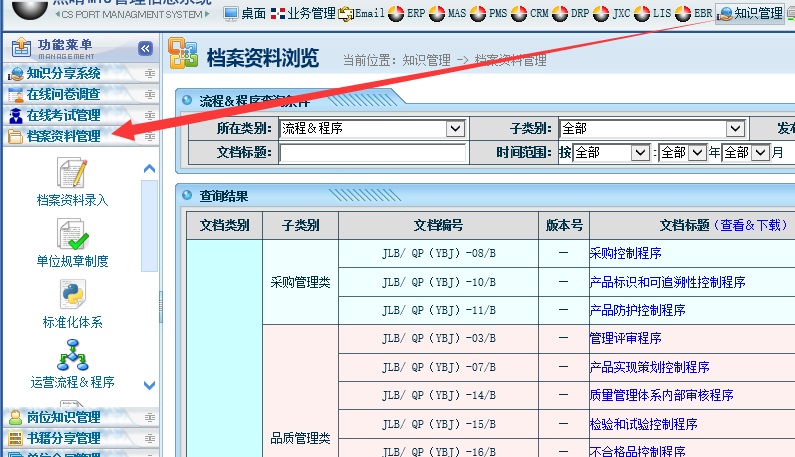Open 采购控制程序 document link
The width and height of the screenshot is (795, 457).
(625, 254)
